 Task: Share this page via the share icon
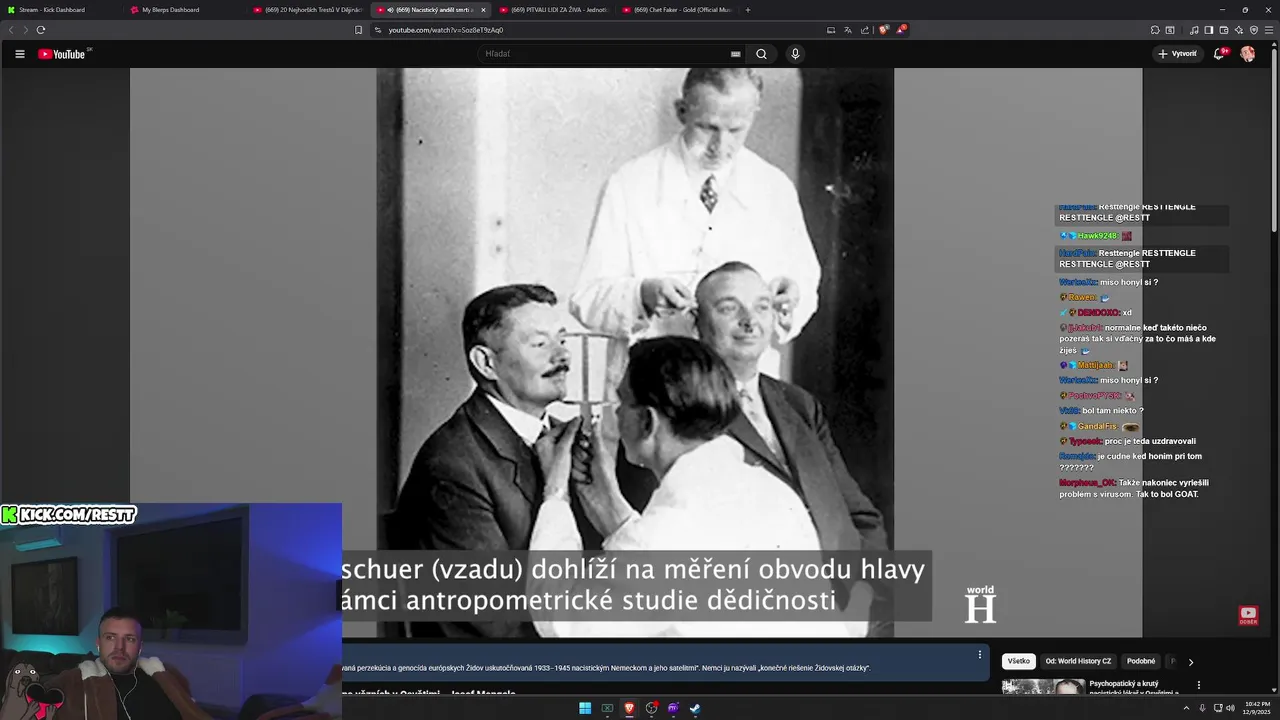pyautogui.click(x=864, y=30)
